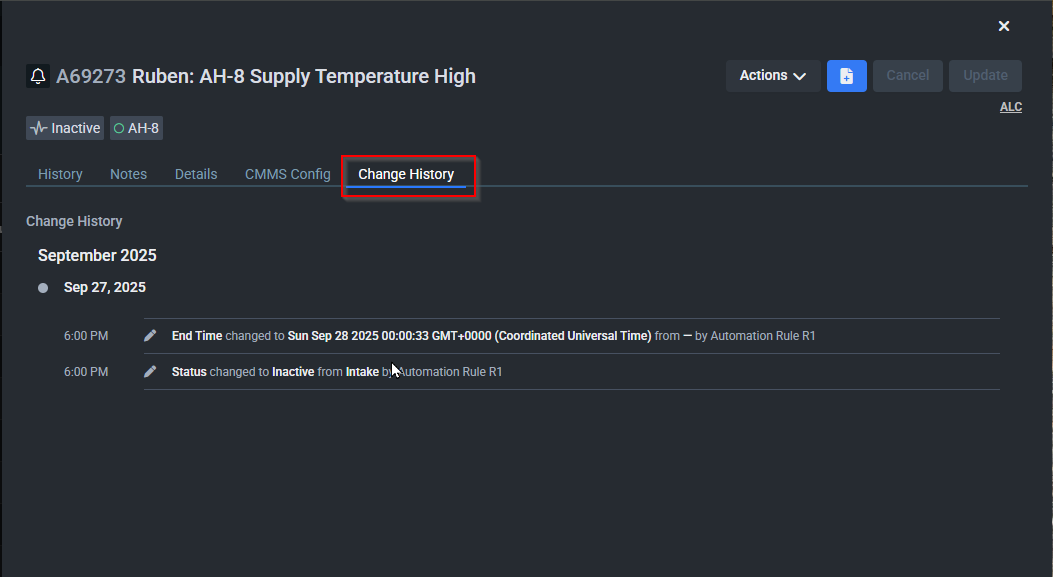1053x577 pixels.
Task: Select the Change History tab
Action: [406, 174]
